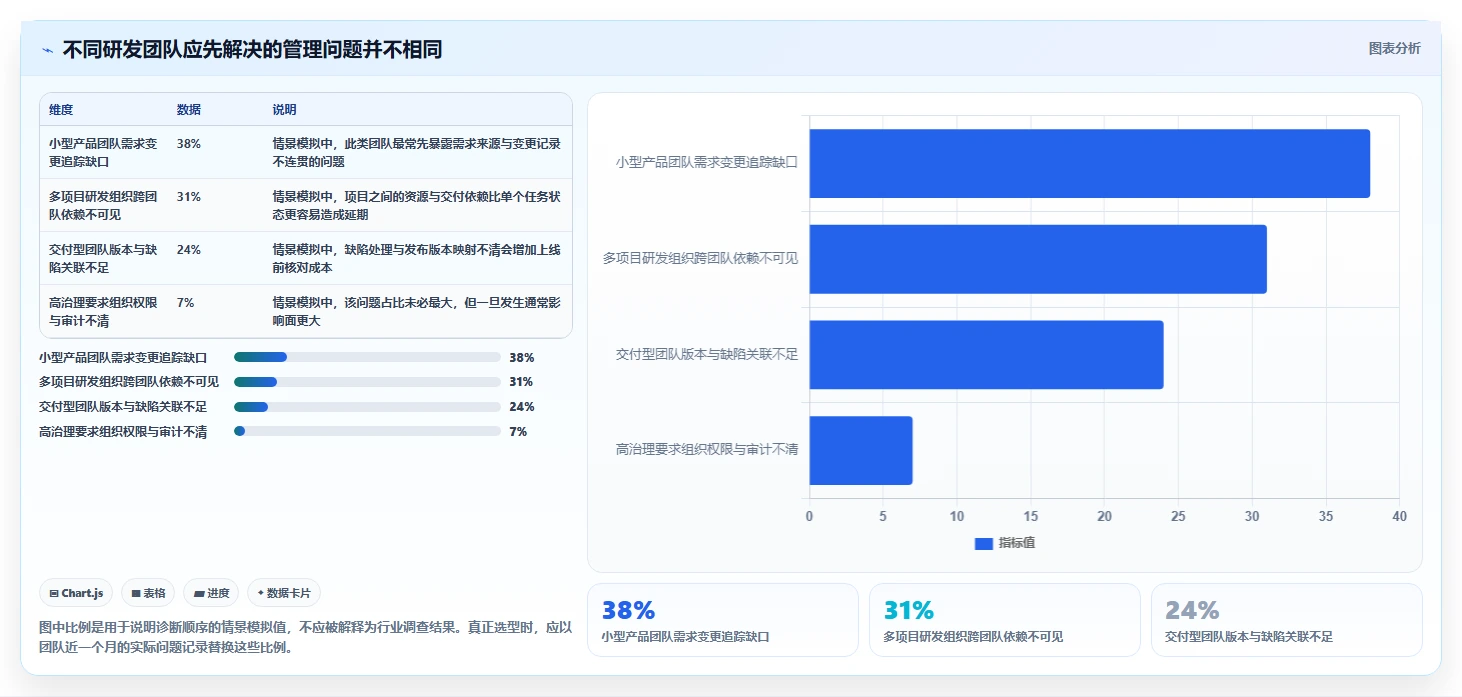1462x697 pixels.
Task: Click the 24% value in the table
Action: (x=189, y=250)
